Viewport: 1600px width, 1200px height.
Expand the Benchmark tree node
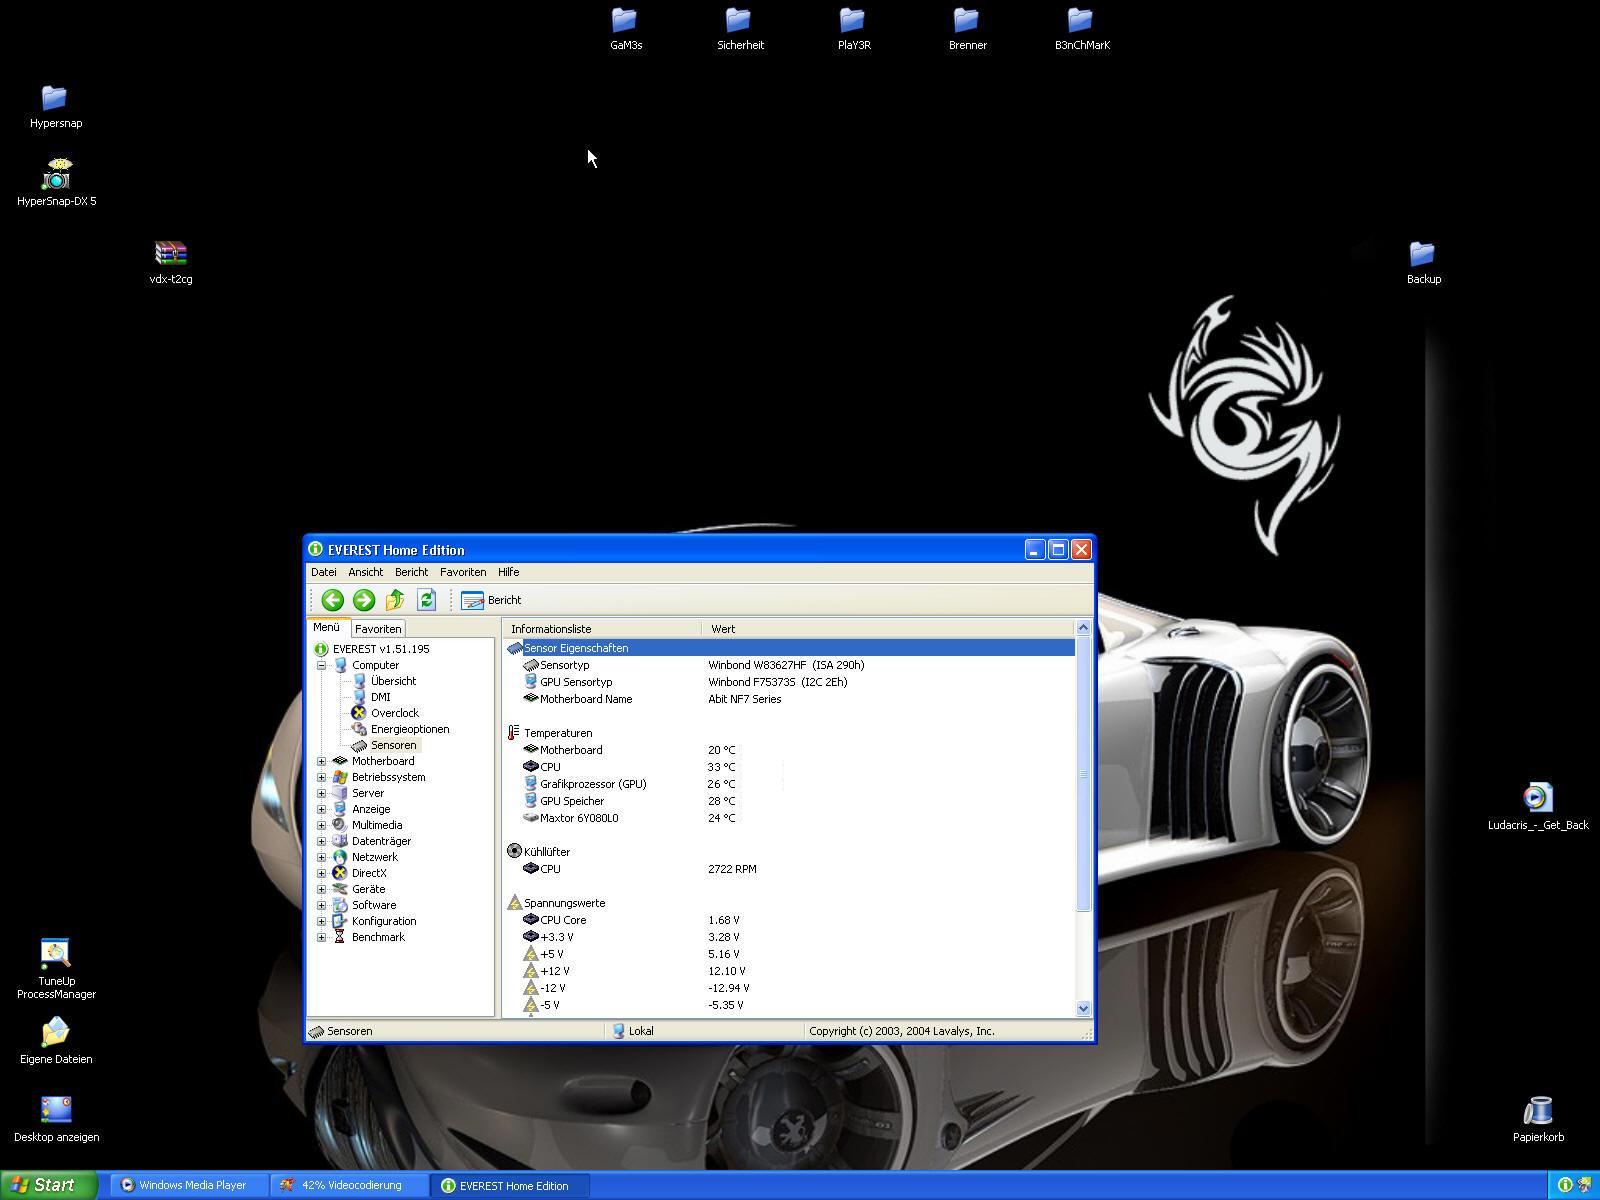point(322,937)
